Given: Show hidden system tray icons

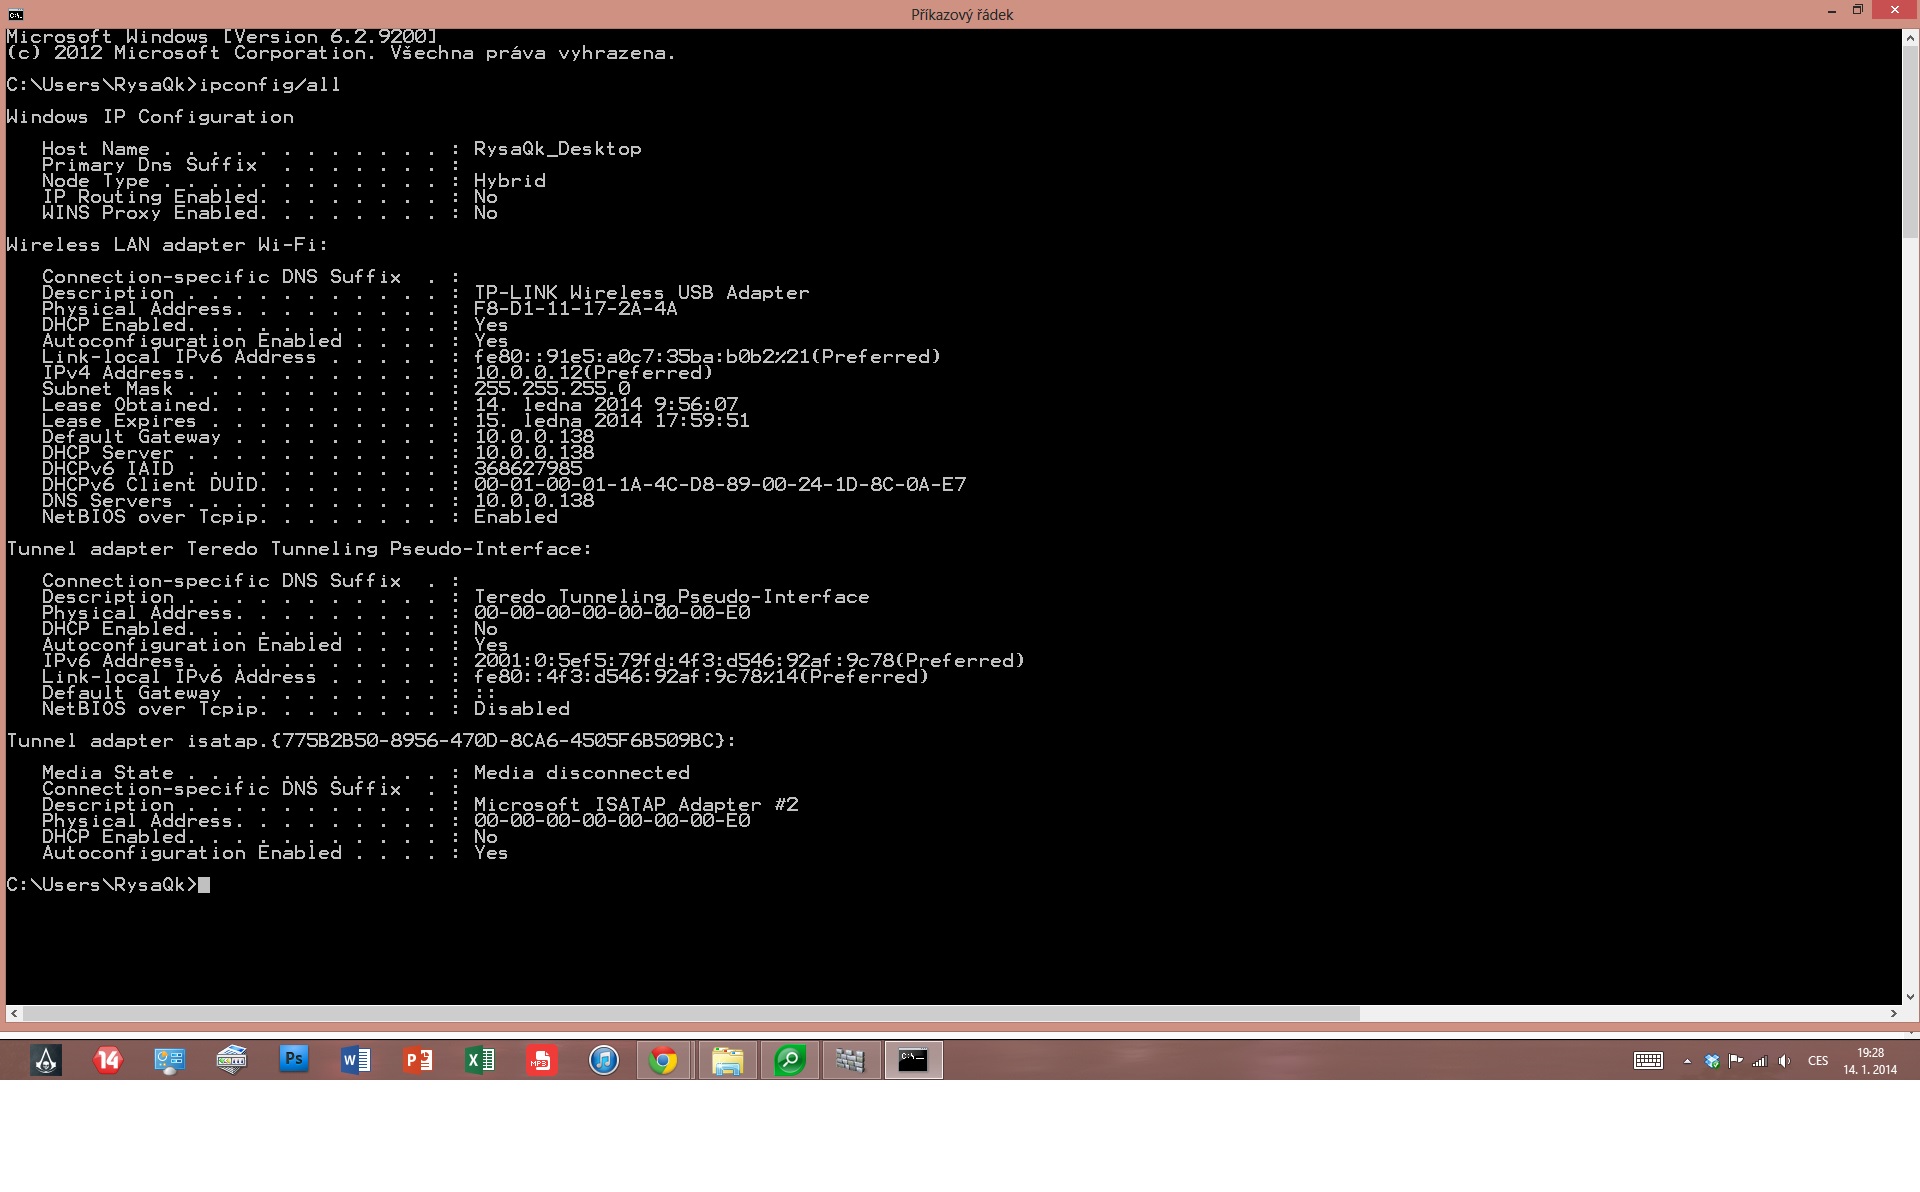Looking at the screenshot, I should pos(1687,1061).
